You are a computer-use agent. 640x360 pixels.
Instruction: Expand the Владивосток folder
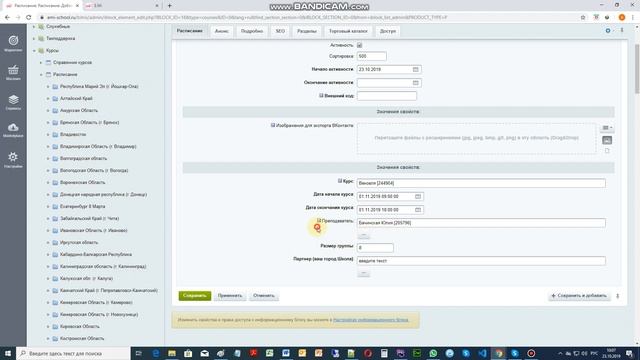48,134
